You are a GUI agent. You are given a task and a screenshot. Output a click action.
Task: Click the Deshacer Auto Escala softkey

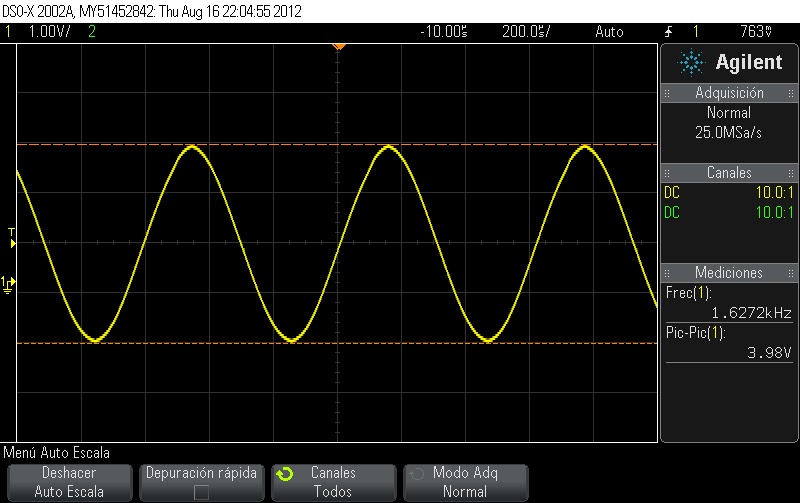click(69, 482)
